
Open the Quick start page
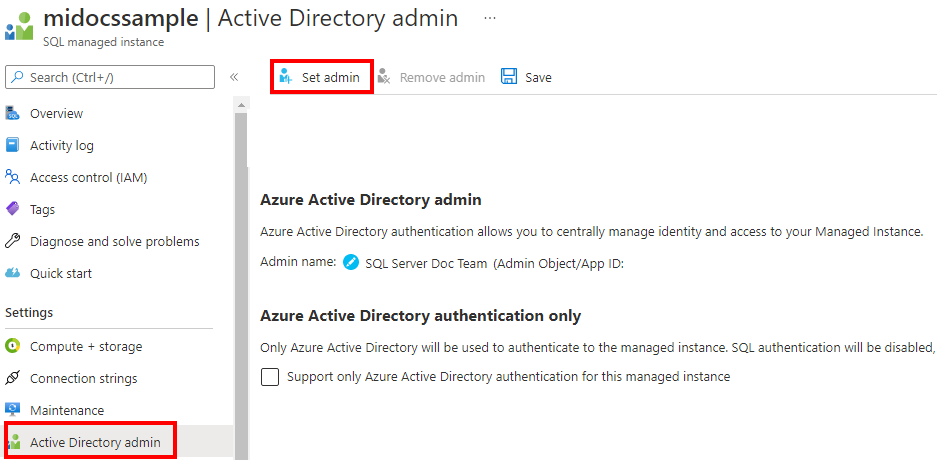coord(61,274)
